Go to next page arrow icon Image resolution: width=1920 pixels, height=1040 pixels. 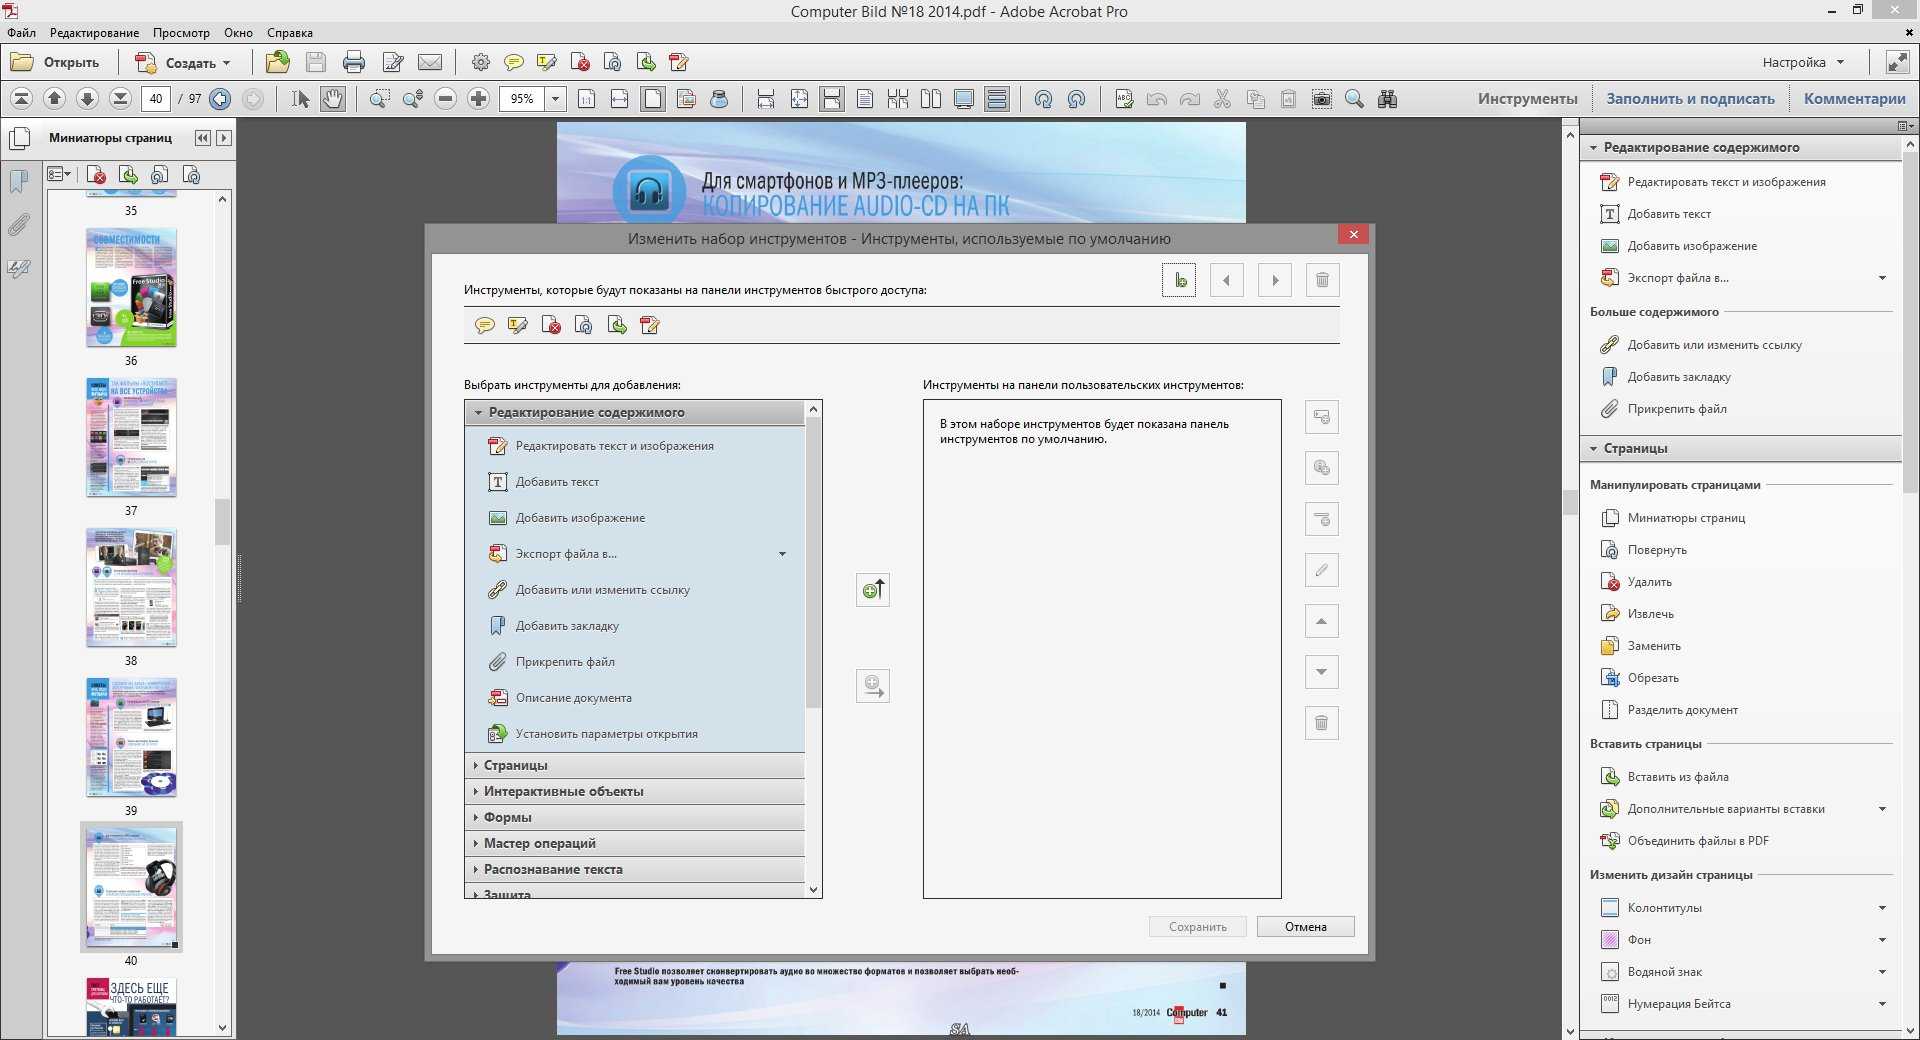pyautogui.click(x=87, y=99)
